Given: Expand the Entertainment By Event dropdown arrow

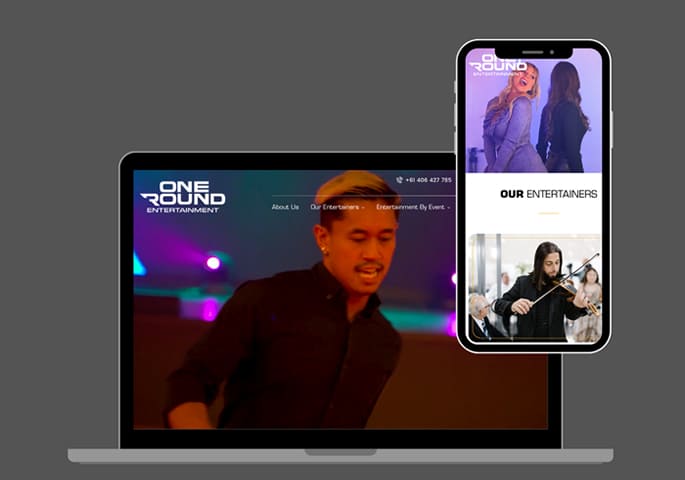Looking at the screenshot, I should coord(448,208).
